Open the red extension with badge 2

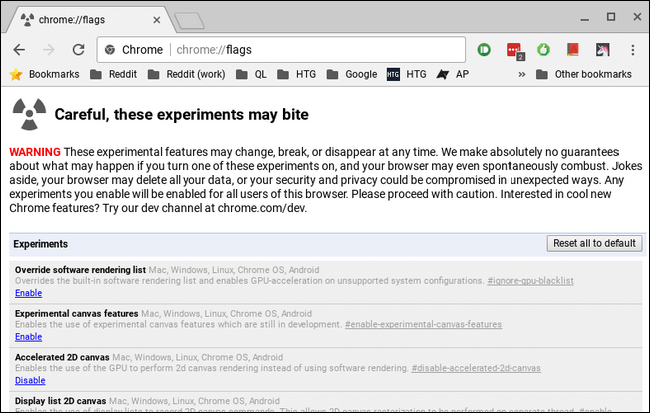point(515,50)
